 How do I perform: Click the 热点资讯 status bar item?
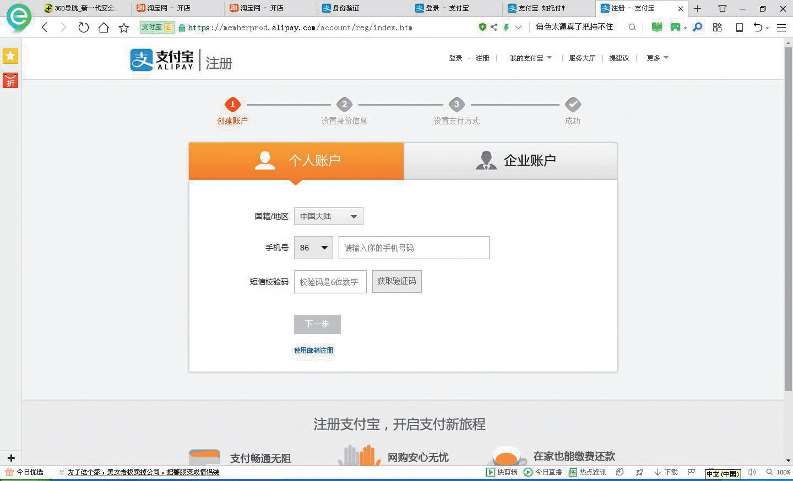587,472
